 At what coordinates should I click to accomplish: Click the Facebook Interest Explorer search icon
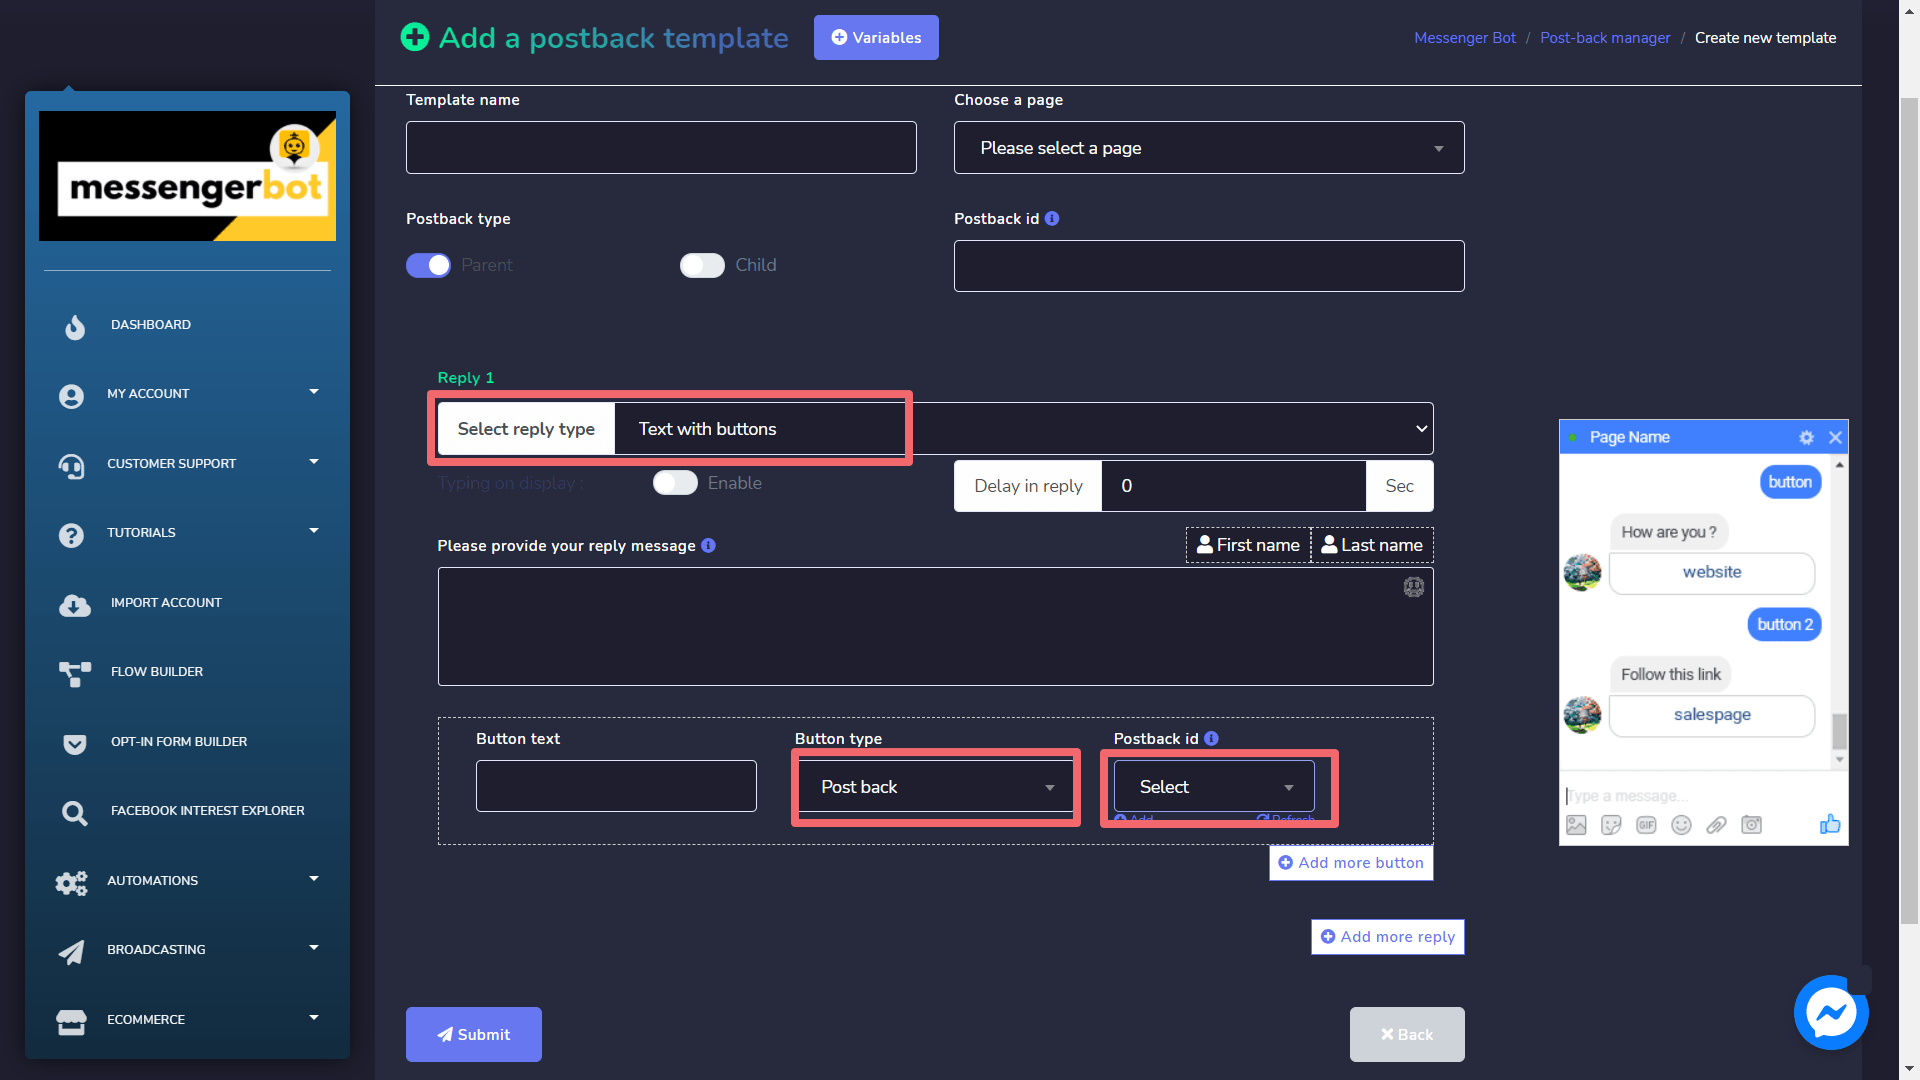75,813
